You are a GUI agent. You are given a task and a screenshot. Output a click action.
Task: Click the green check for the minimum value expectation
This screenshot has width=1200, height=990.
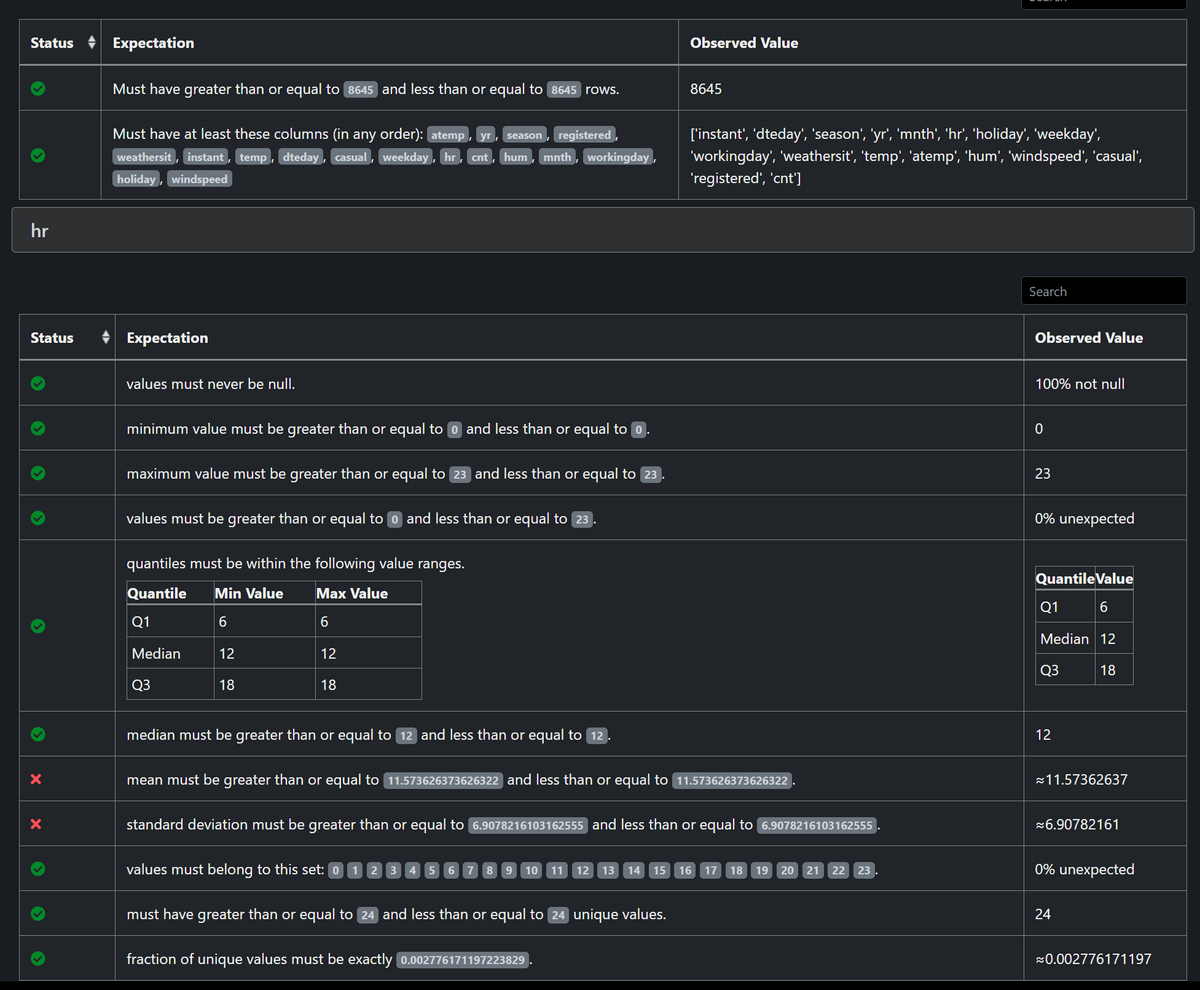pos(37,429)
